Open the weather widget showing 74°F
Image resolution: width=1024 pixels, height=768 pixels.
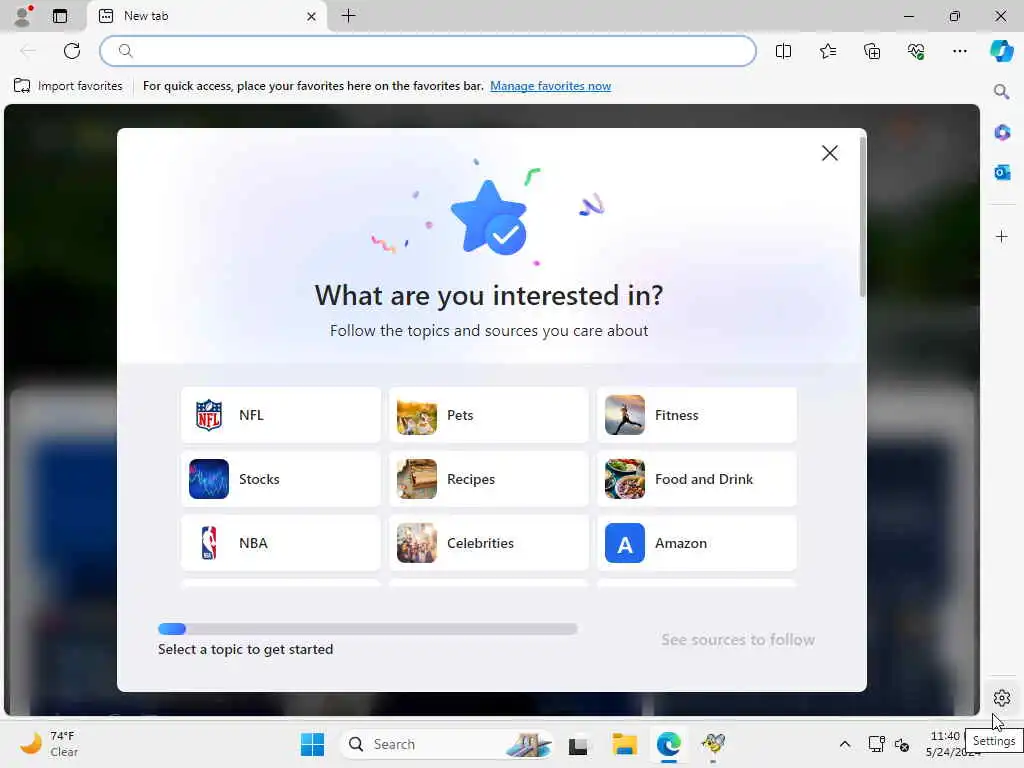[48, 744]
